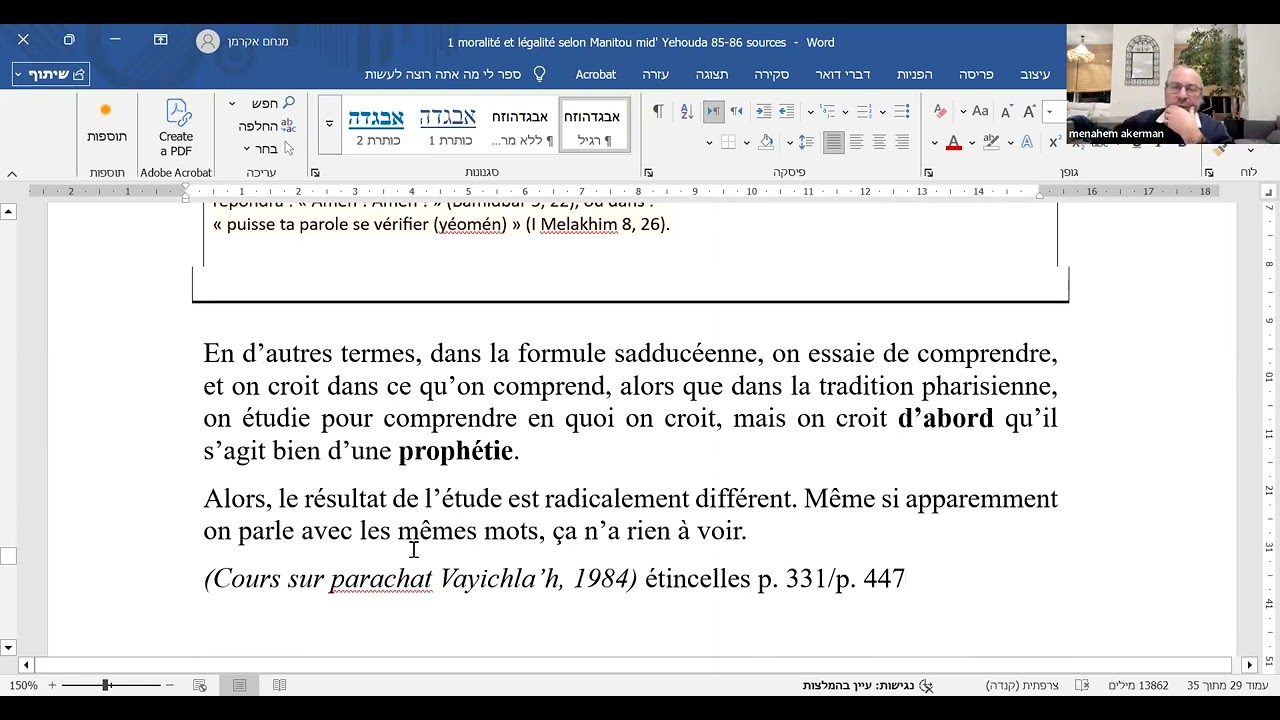Image resolution: width=1280 pixels, height=720 pixels.
Task: Click the vertical scrollbar down arrow
Action: click(8, 648)
